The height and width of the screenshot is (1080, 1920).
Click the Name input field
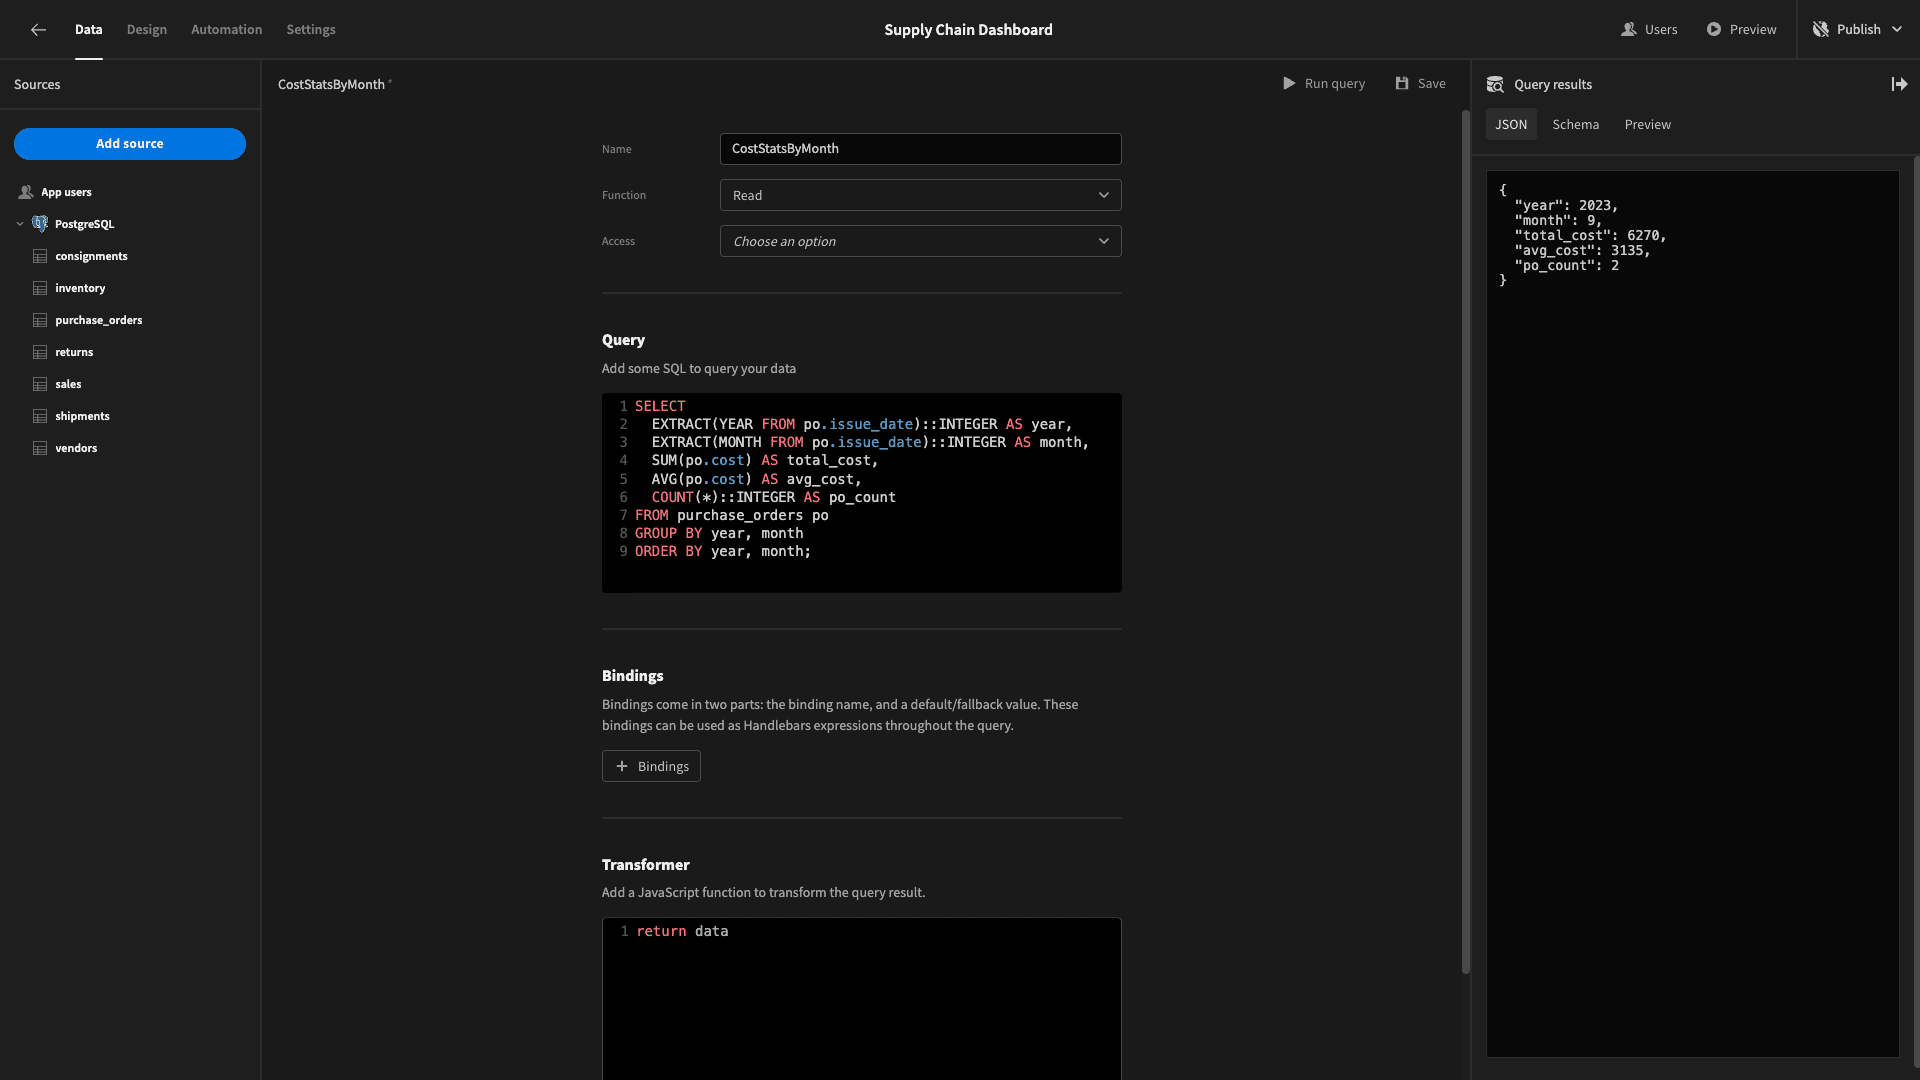[921, 149]
